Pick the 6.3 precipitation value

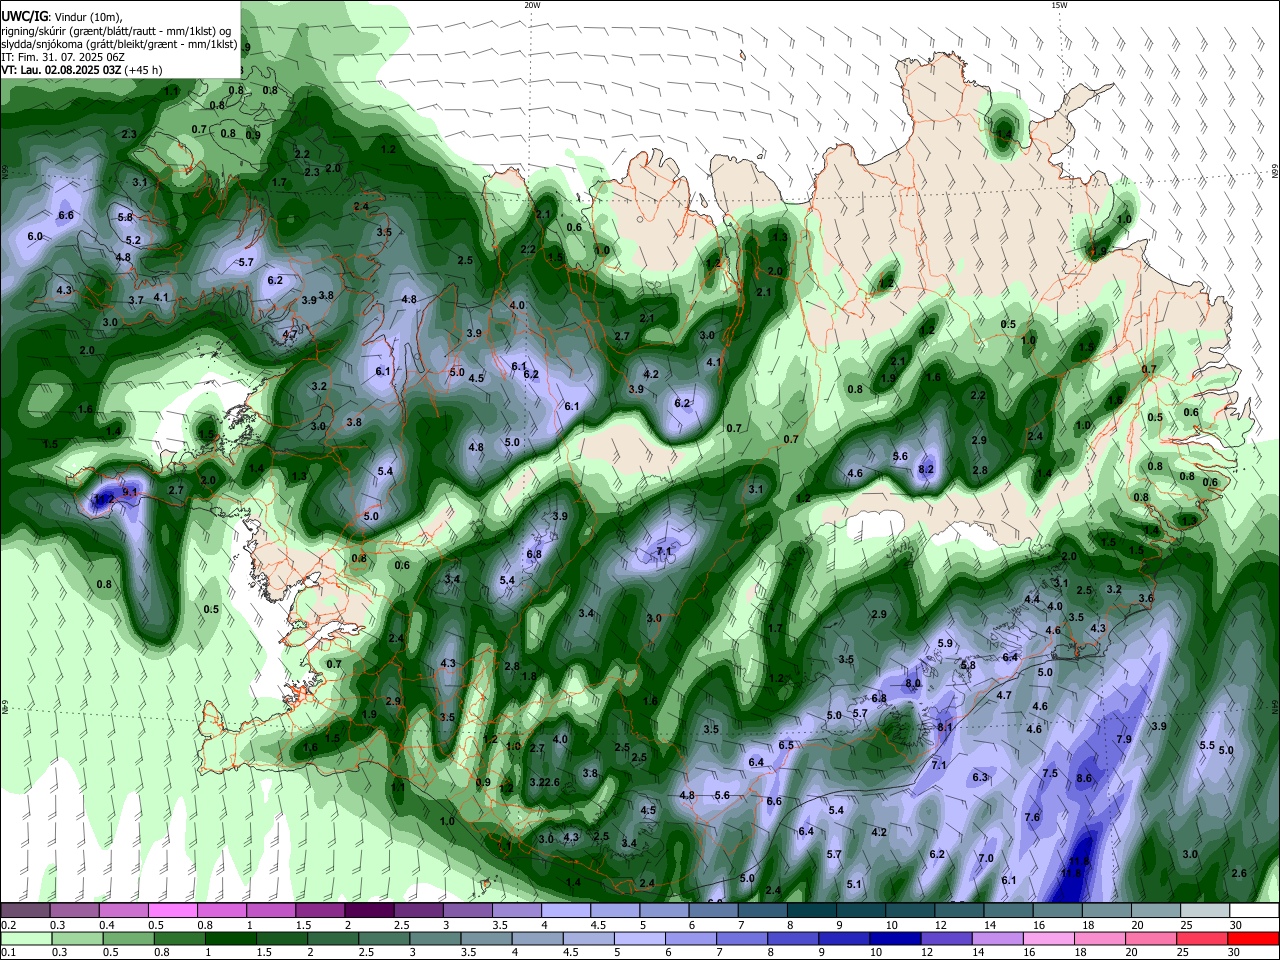[980, 777]
